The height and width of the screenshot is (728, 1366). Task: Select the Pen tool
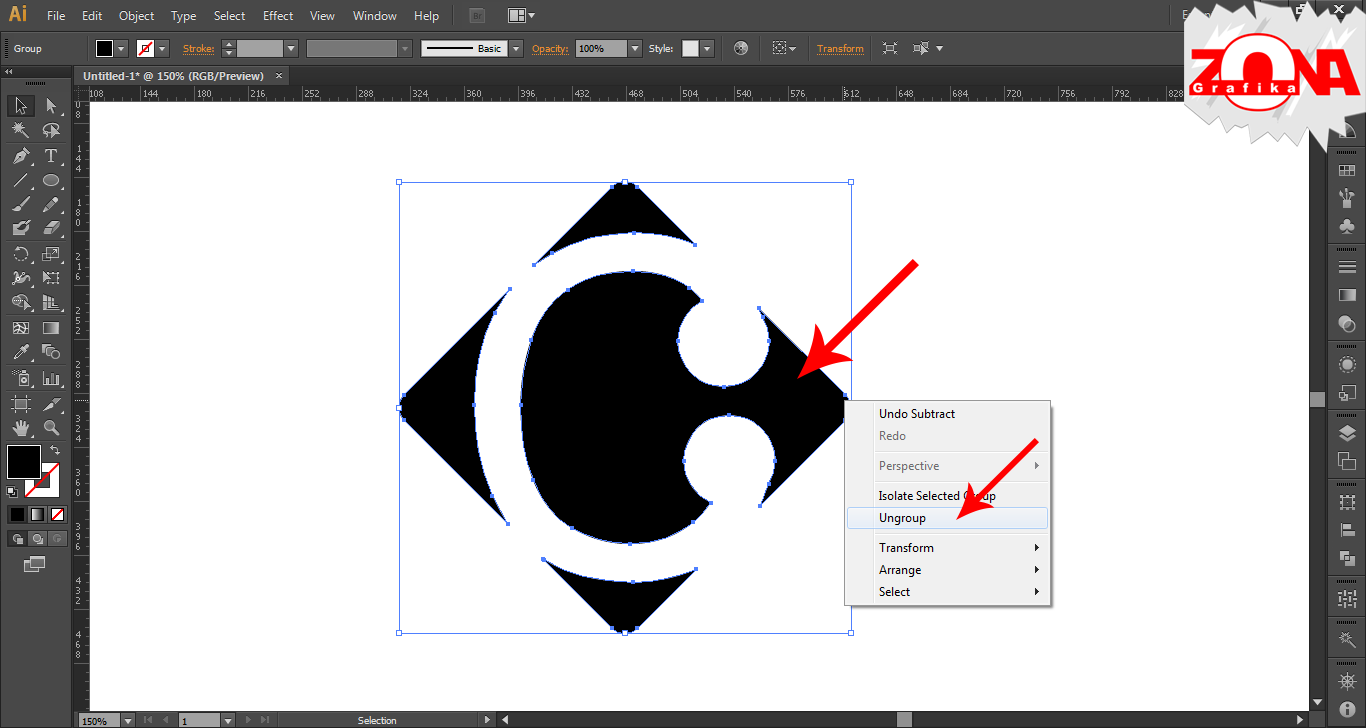(20, 156)
